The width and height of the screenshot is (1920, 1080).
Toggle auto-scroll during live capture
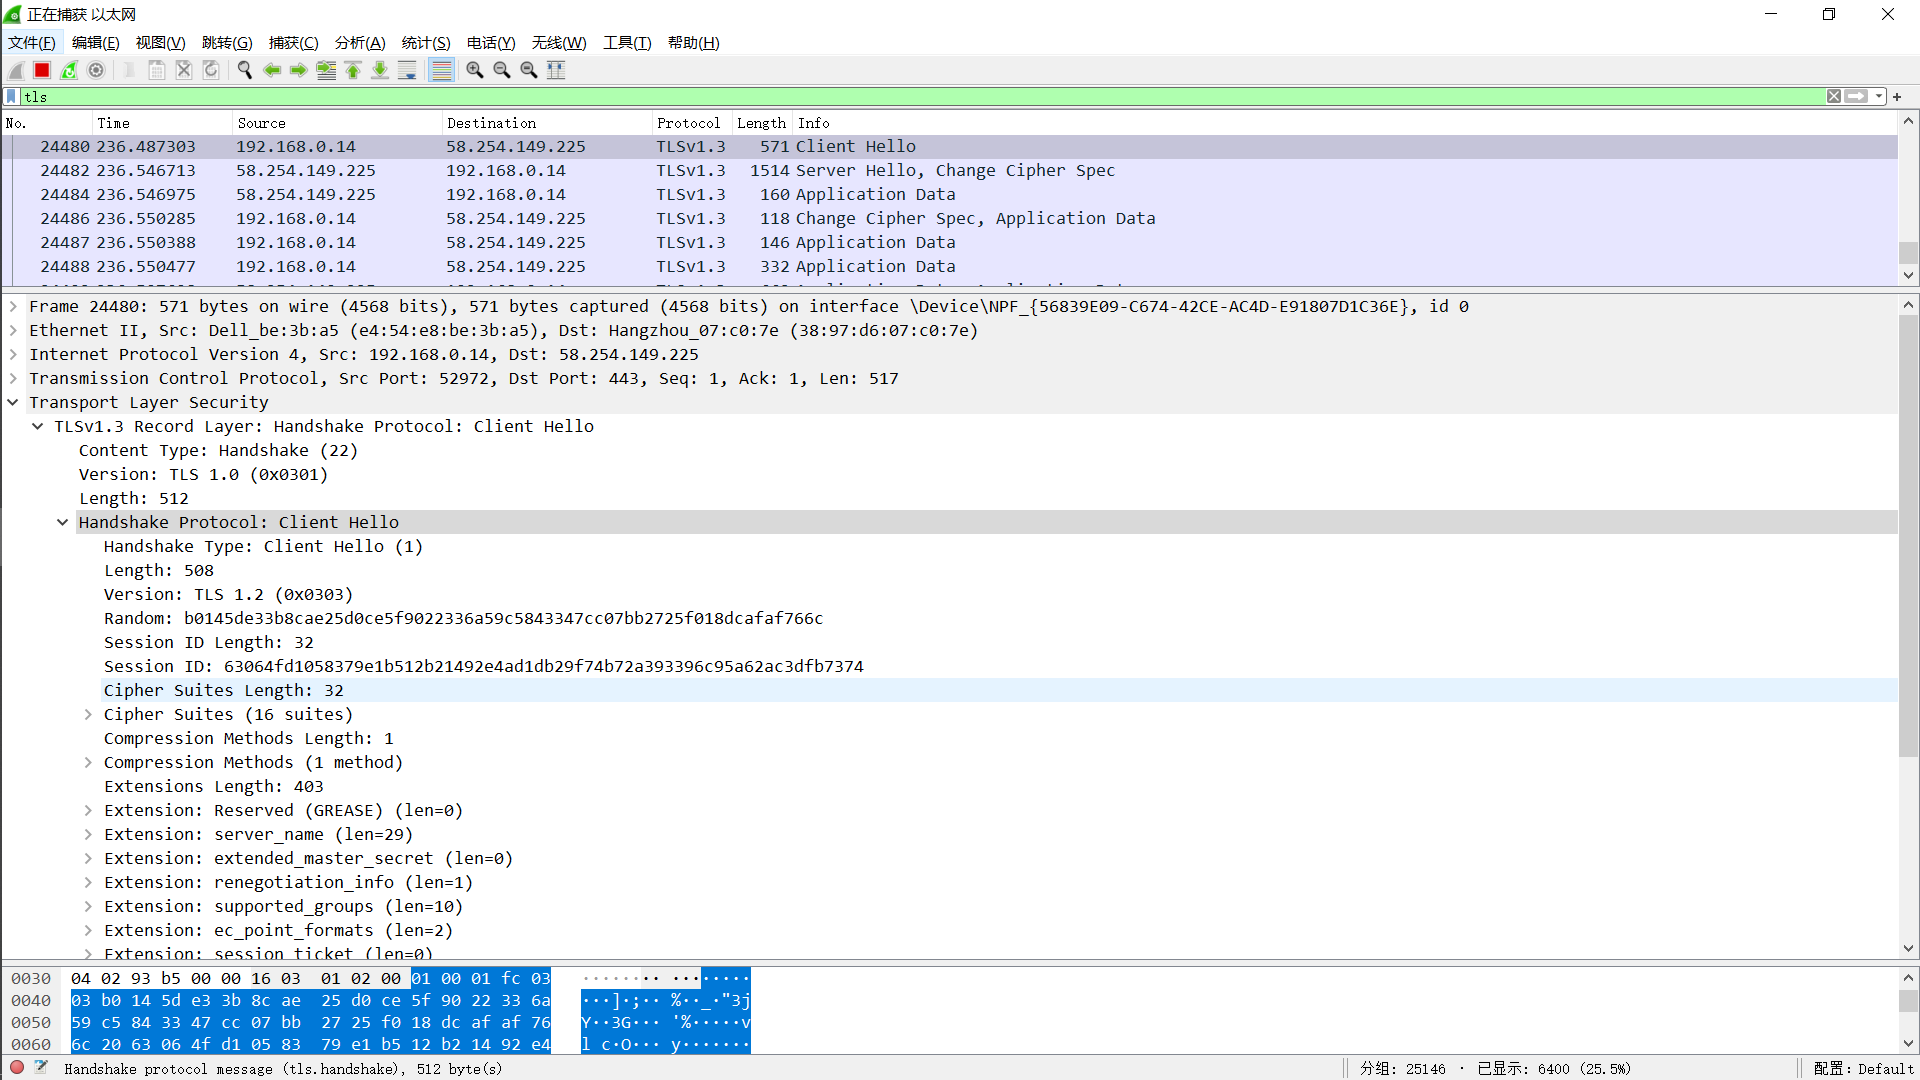coord(407,70)
